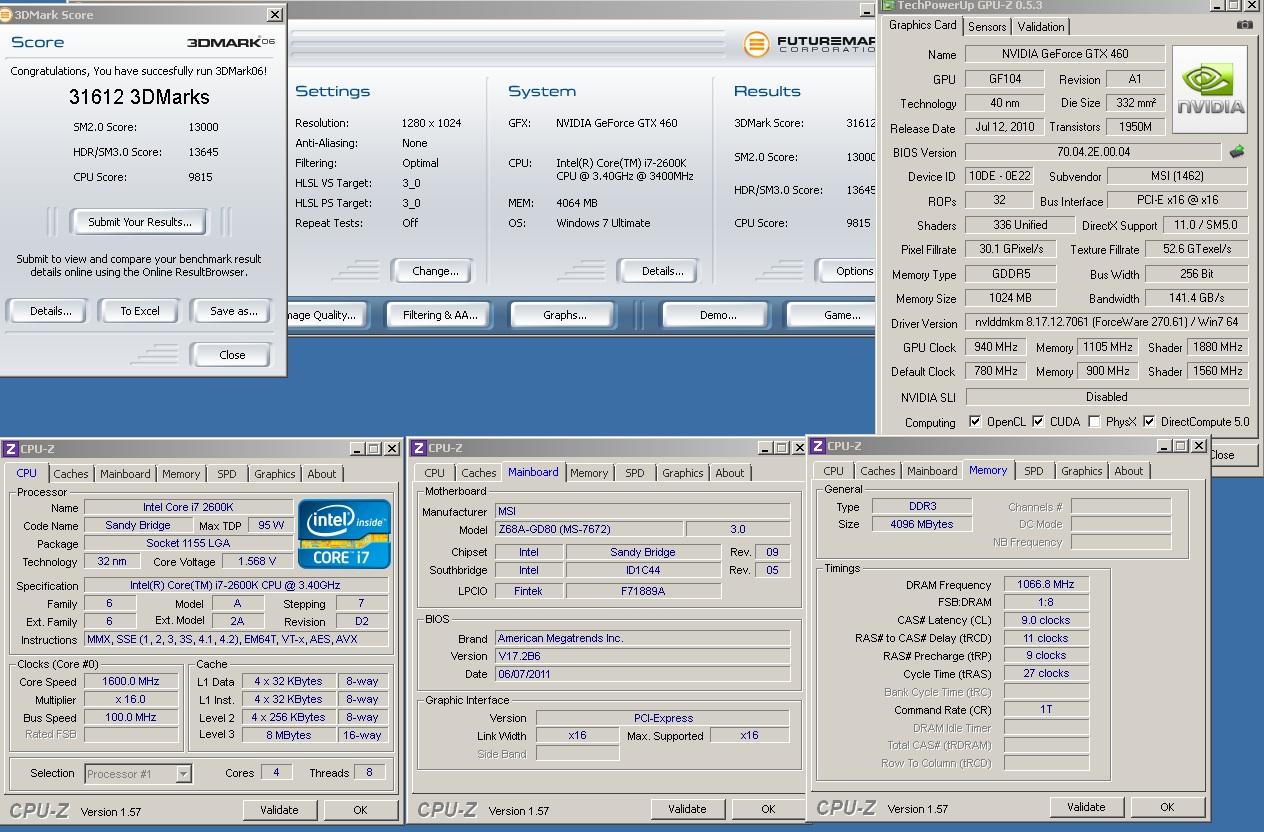The width and height of the screenshot is (1264, 832).
Task: Click the CPU-Z title icon of Mainboard window
Action: pyautogui.click(x=419, y=448)
